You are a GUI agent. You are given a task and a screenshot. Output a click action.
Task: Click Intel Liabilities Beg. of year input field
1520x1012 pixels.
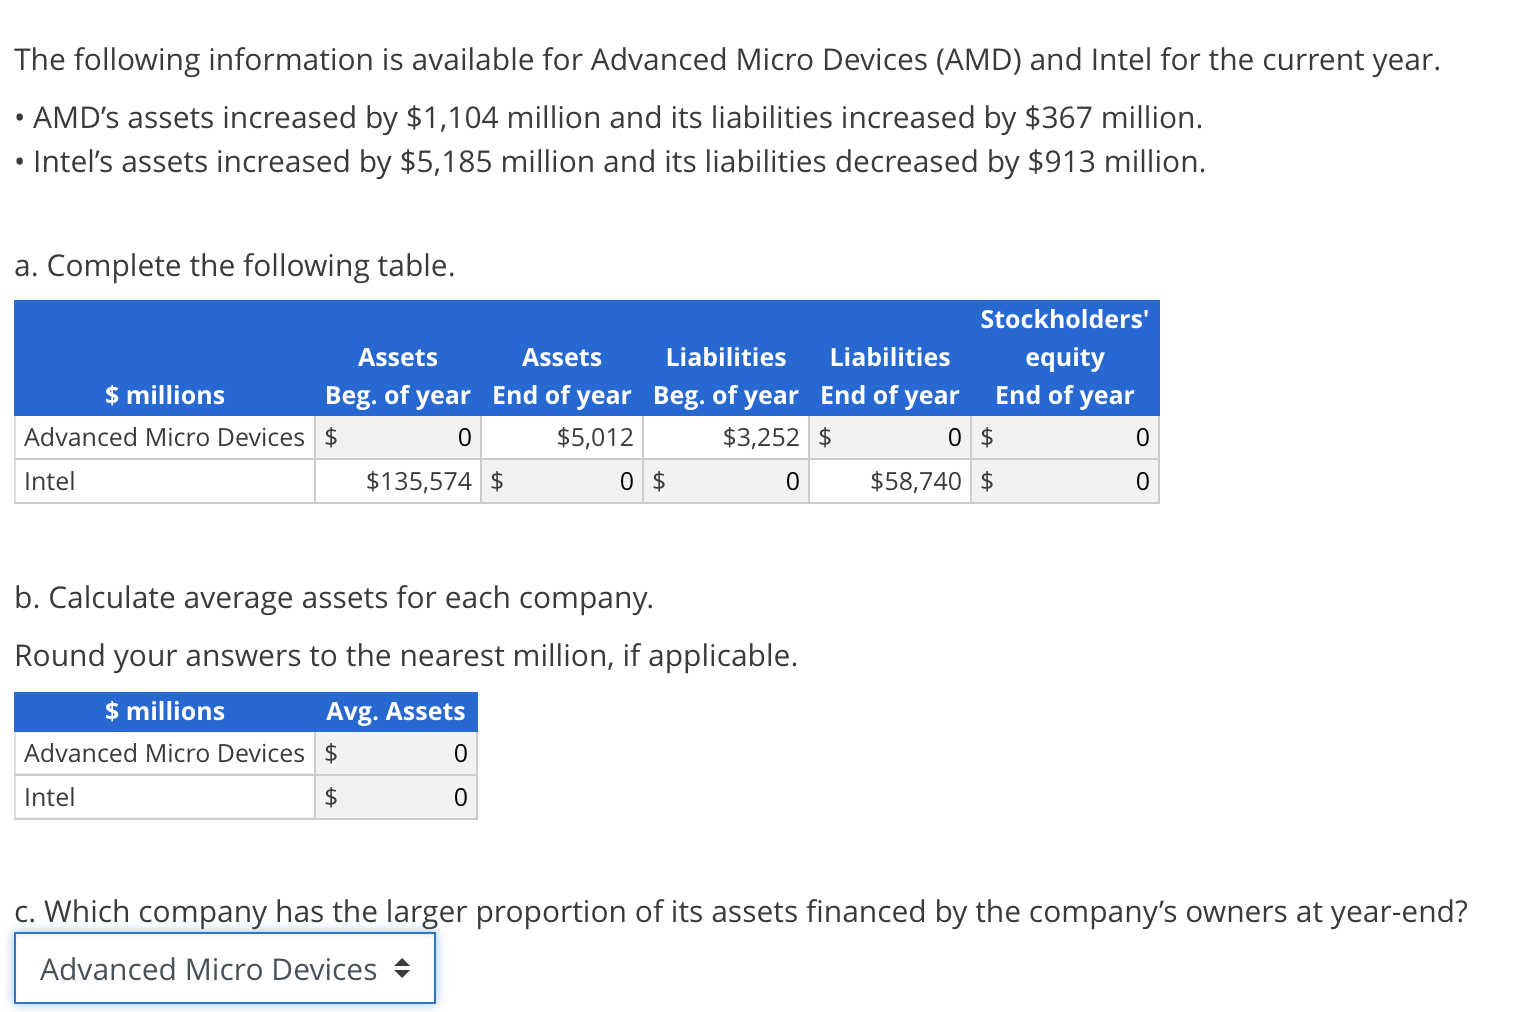tap(726, 481)
